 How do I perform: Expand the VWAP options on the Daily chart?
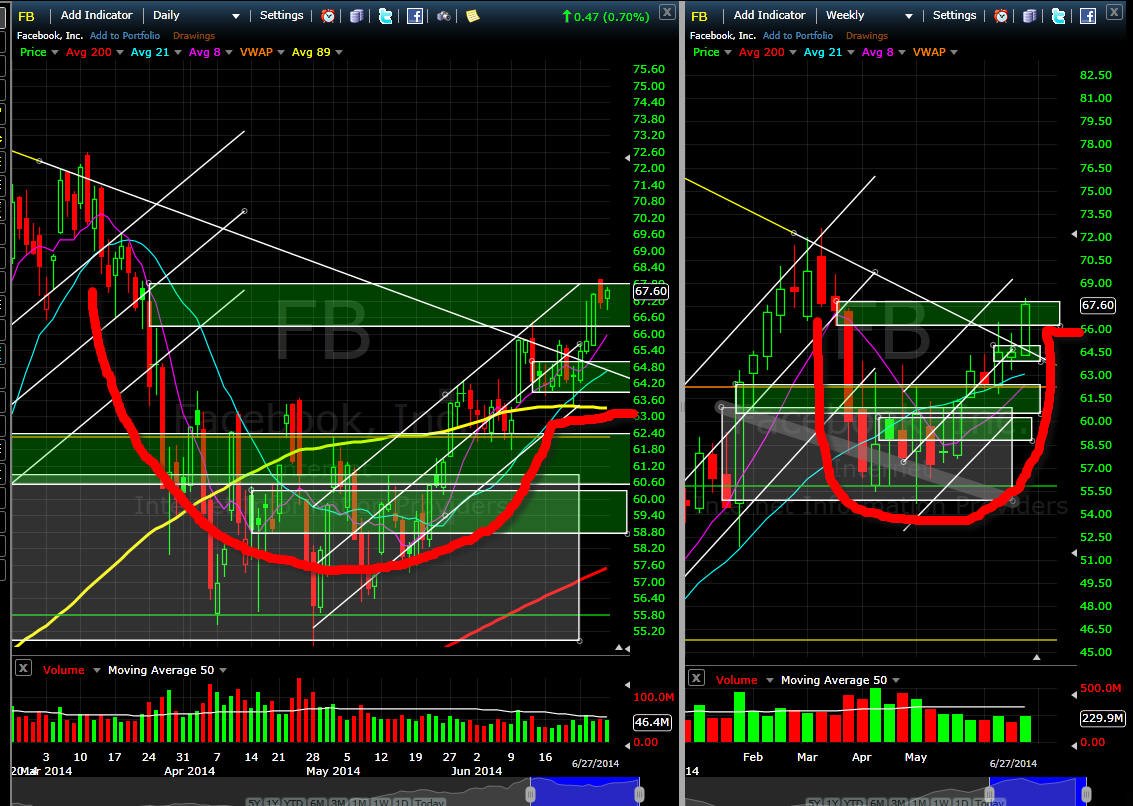pyautogui.click(x=280, y=52)
